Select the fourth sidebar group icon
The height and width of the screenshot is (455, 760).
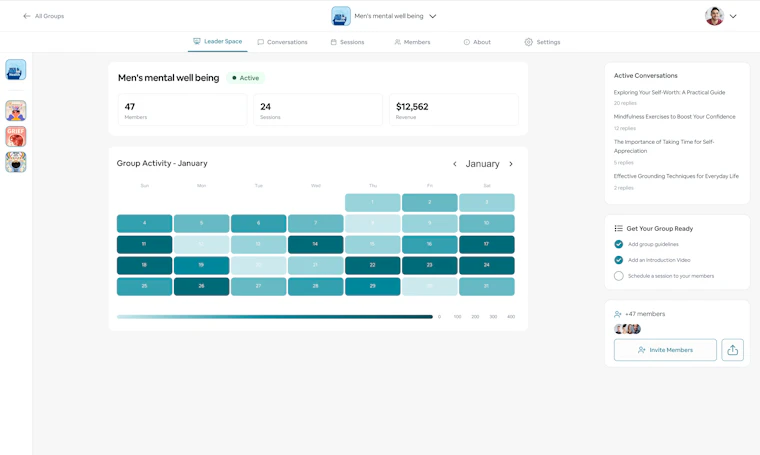click(16, 162)
